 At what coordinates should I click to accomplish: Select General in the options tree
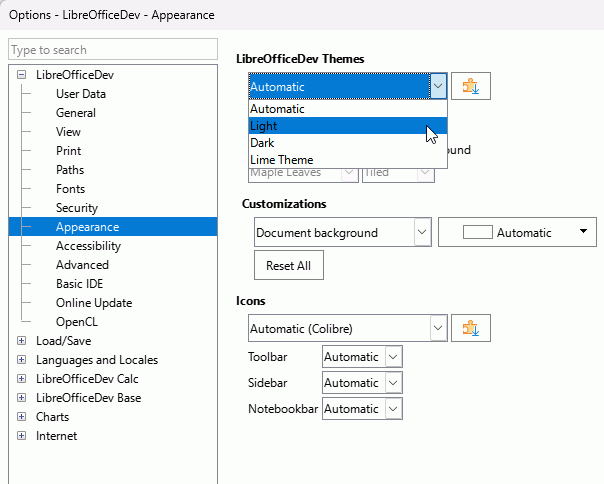tap(76, 113)
